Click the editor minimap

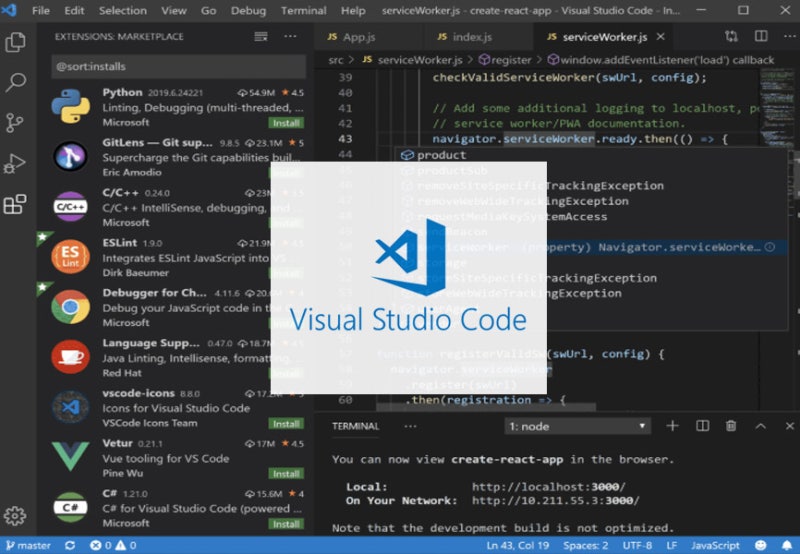click(777, 107)
